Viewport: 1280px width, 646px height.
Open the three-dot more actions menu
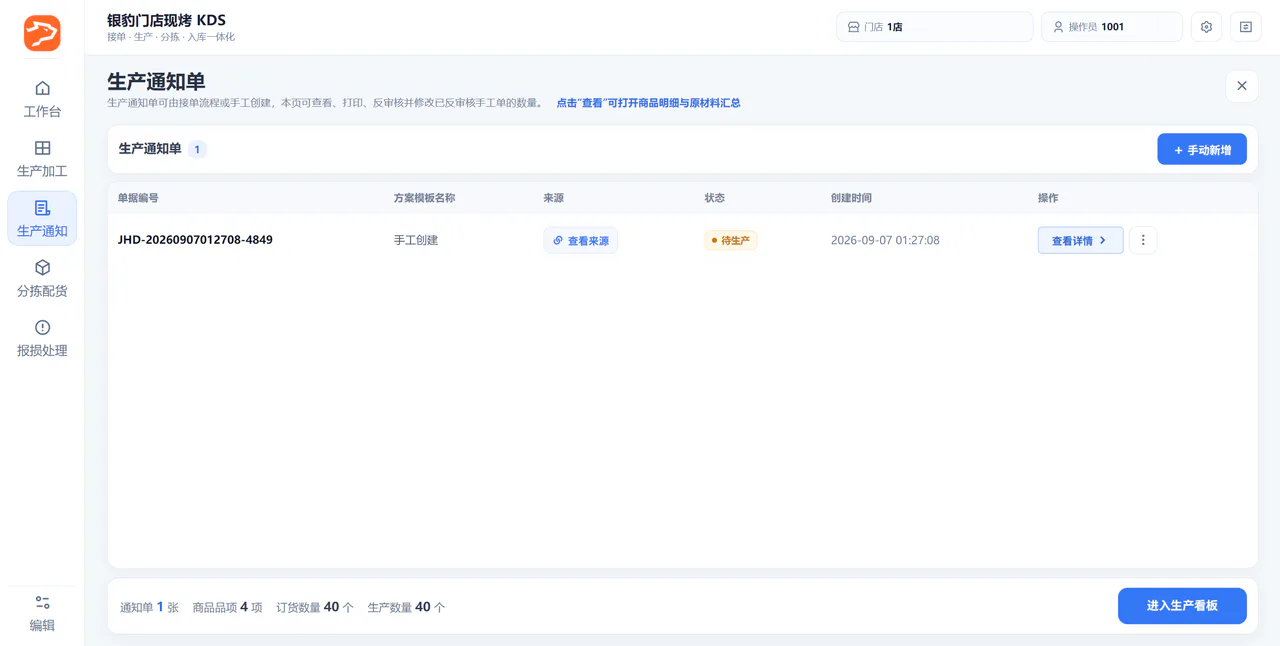click(x=1143, y=241)
